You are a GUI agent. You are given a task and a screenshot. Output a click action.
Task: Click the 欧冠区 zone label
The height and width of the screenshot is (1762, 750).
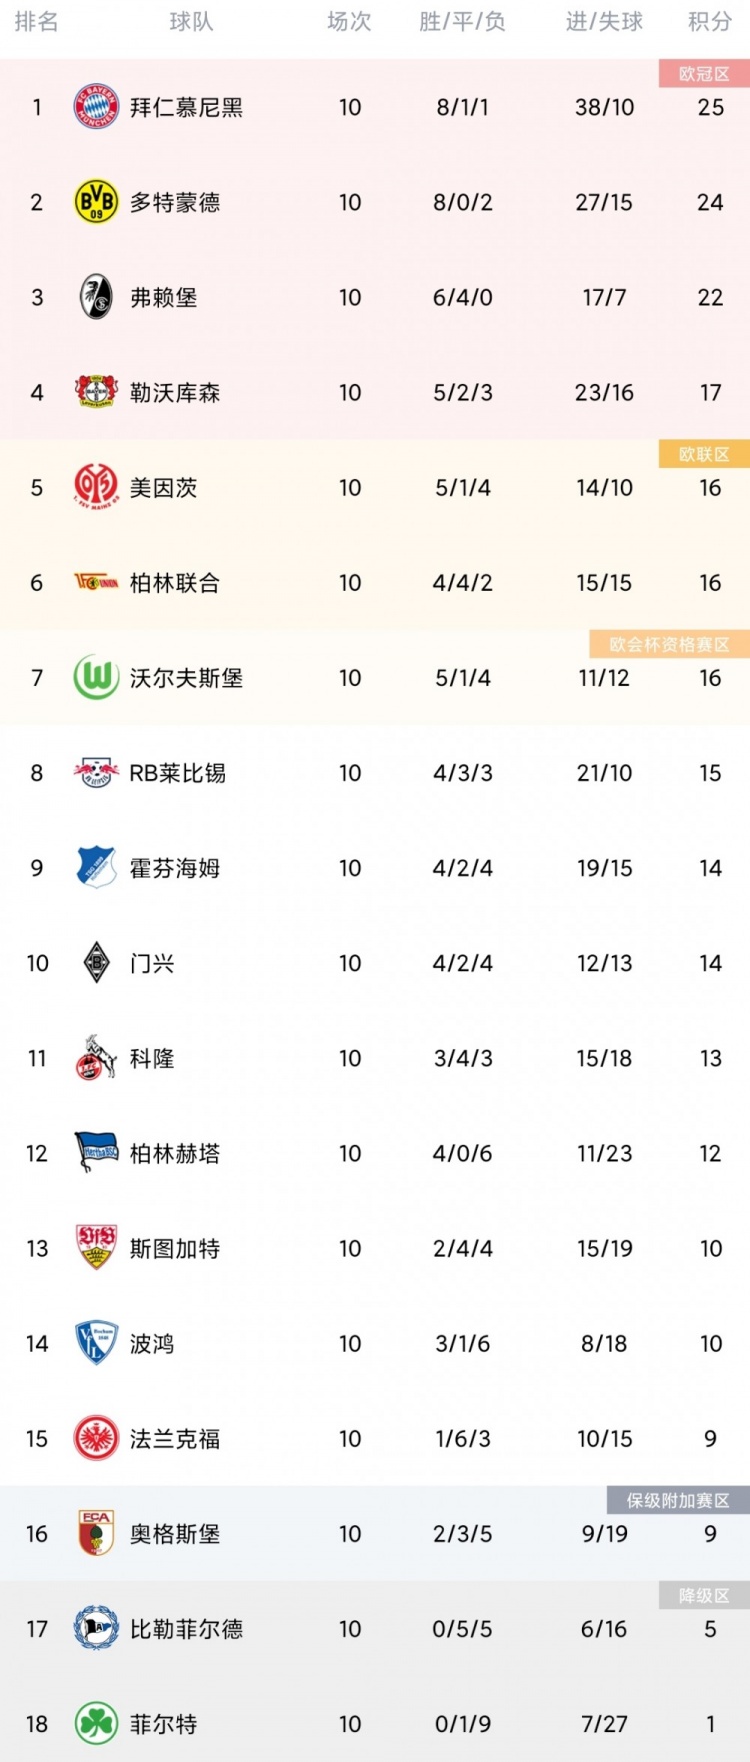point(704,74)
